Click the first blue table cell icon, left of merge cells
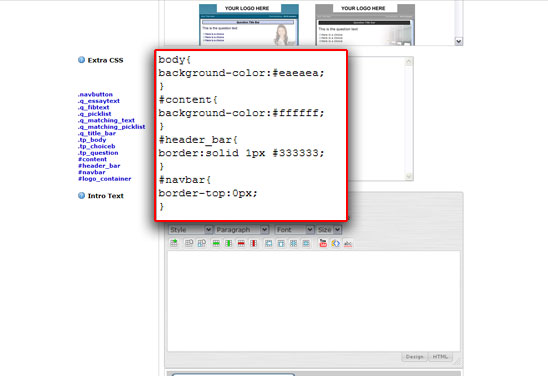Screen dimensions: 548x376 pos(268,243)
